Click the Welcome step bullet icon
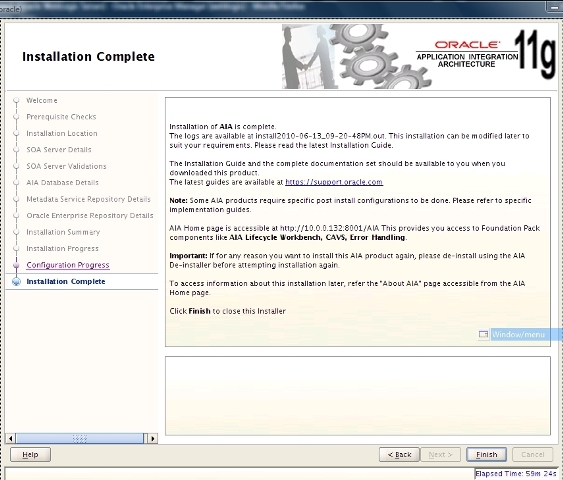 [x=16, y=101]
